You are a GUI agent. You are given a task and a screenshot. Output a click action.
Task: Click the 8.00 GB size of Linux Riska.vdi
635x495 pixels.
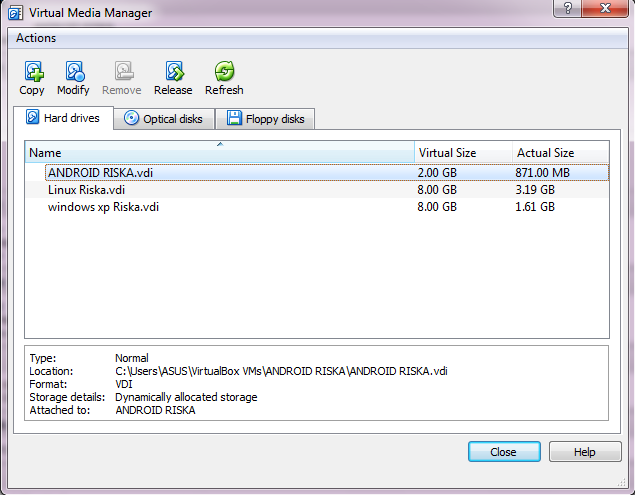pyautogui.click(x=437, y=190)
